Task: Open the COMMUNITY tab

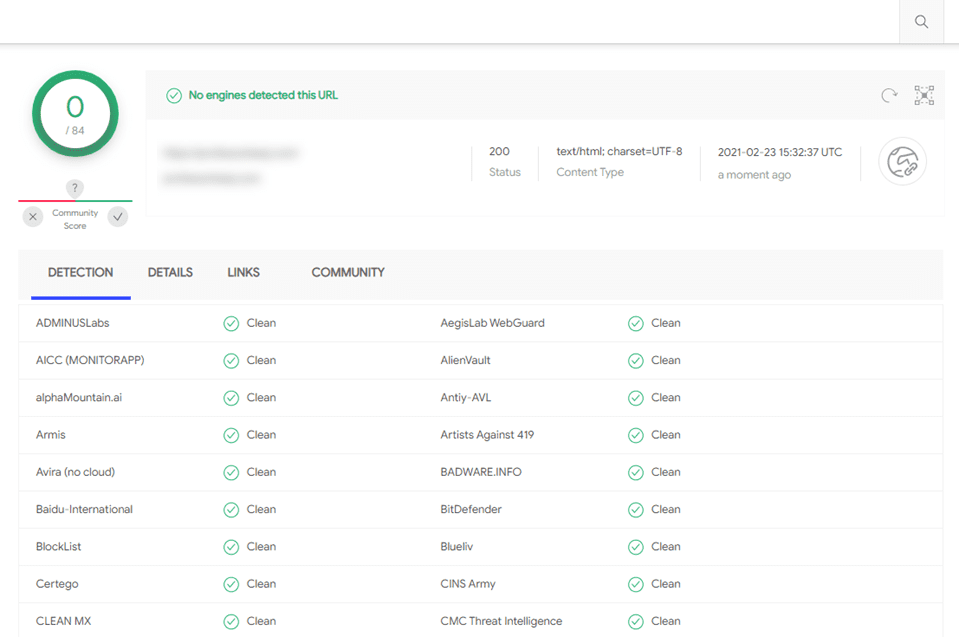Action: coord(348,272)
